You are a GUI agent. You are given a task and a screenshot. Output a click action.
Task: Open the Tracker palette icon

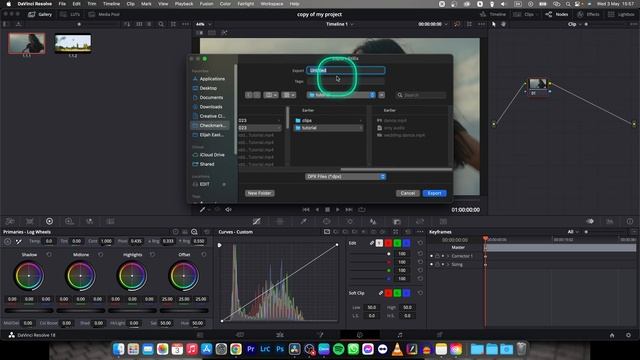(x=350, y=221)
